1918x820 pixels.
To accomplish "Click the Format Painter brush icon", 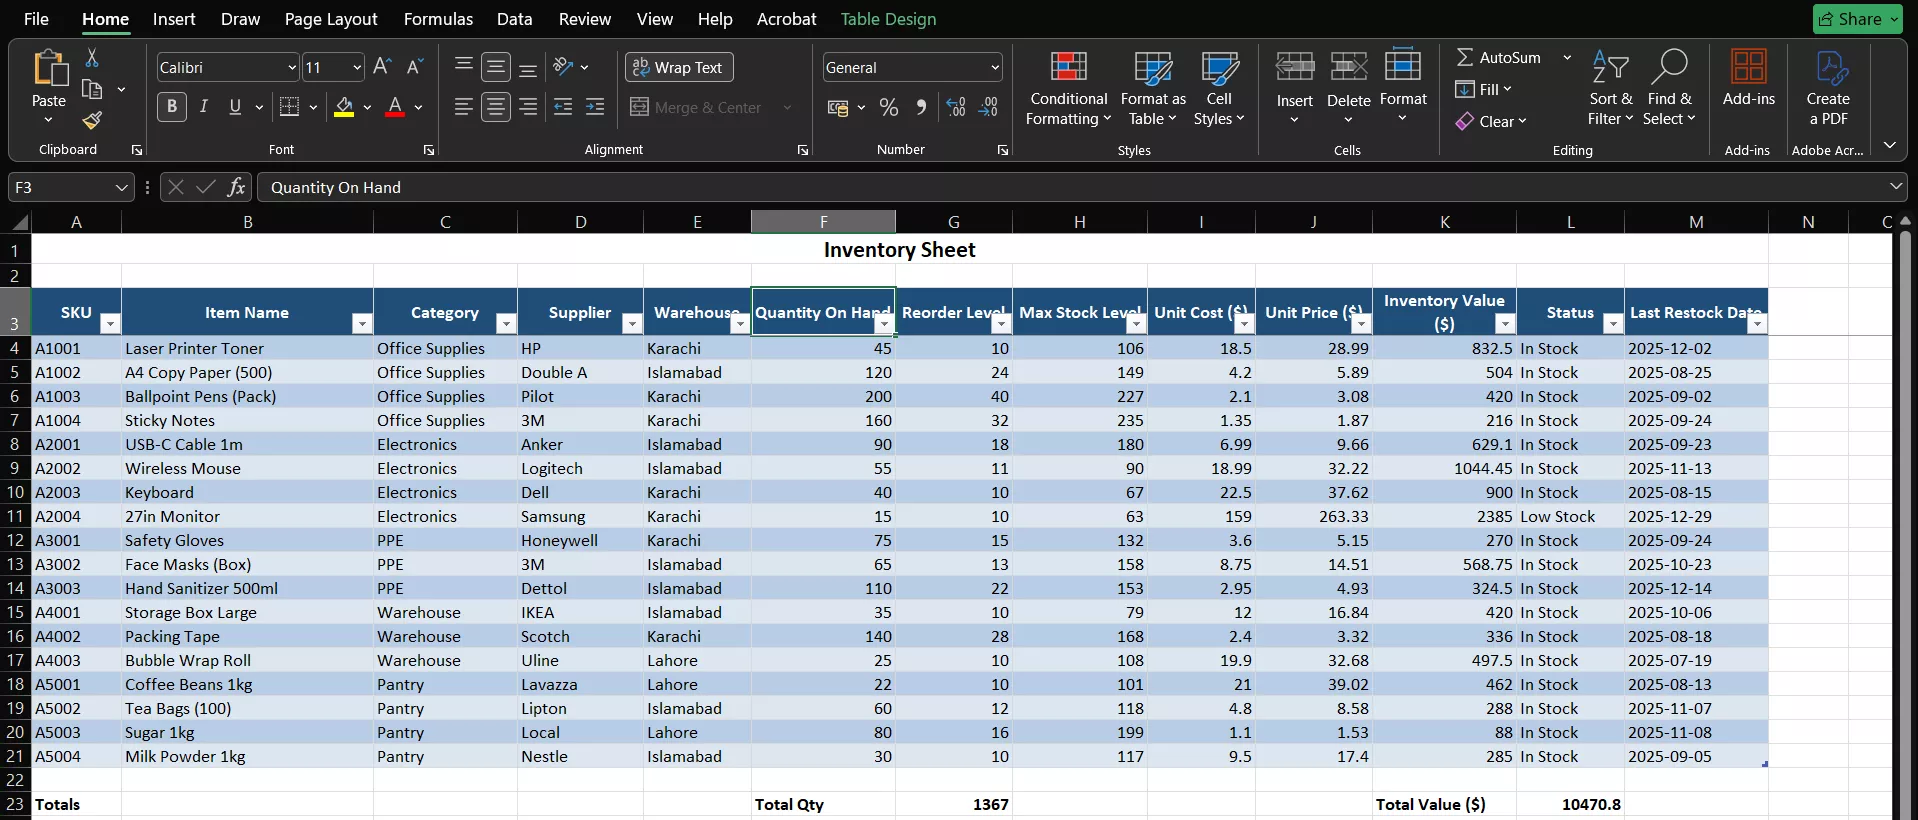I will (92, 121).
